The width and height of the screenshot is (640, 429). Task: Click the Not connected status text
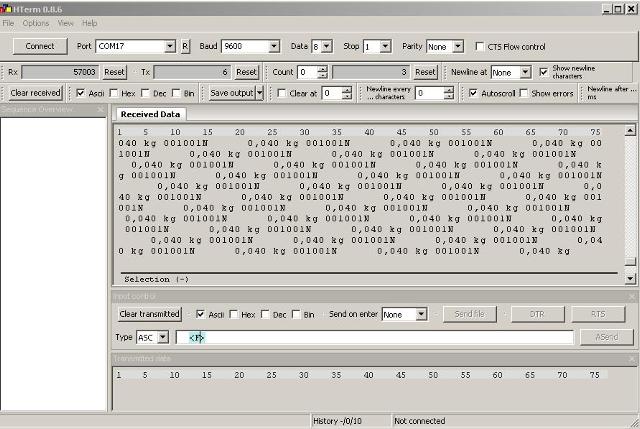pyautogui.click(x=420, y=421)
